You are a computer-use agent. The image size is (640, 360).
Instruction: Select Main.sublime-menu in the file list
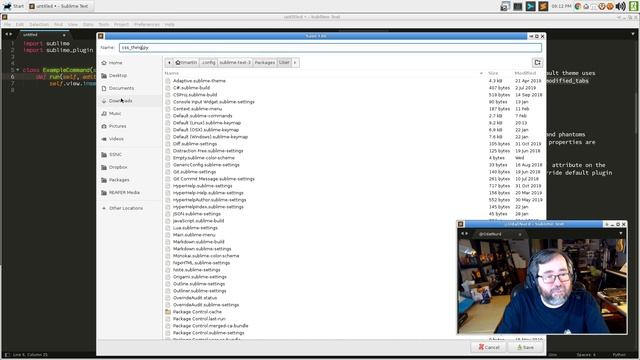tap(194, 235)
